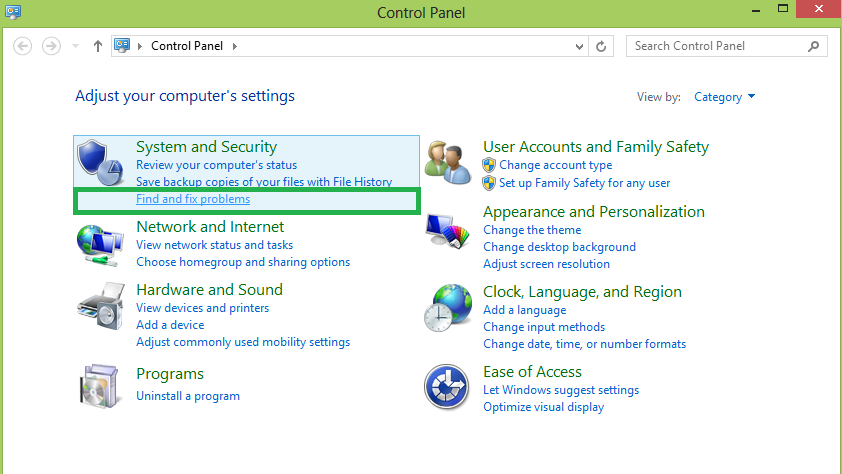Image resolution: width=842 pixels, height=474 pixels.
Task: Open Optimize visual display link
Action: [543, 407]
